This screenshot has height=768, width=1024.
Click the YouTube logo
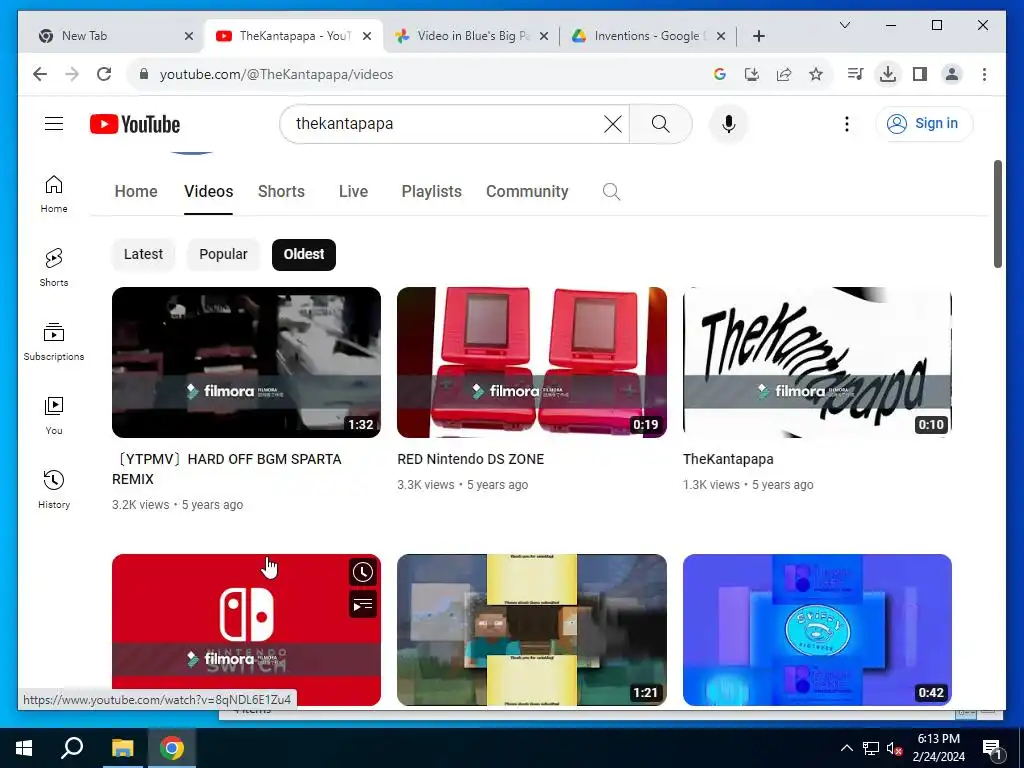[x=135, y=124]
